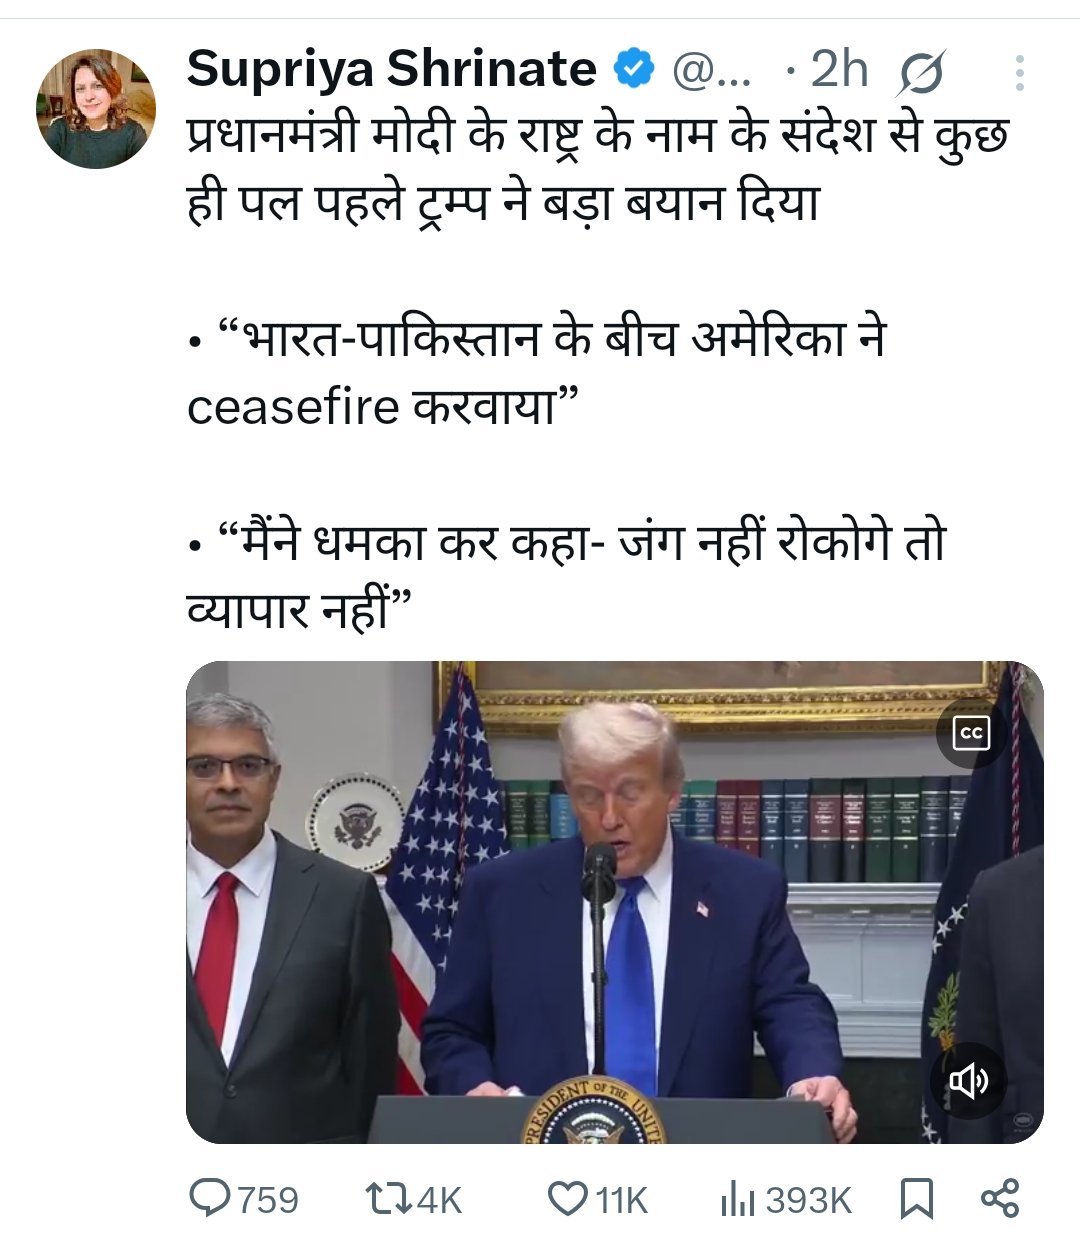
Task: Click the 393K views count
Action: point(809,1199)
